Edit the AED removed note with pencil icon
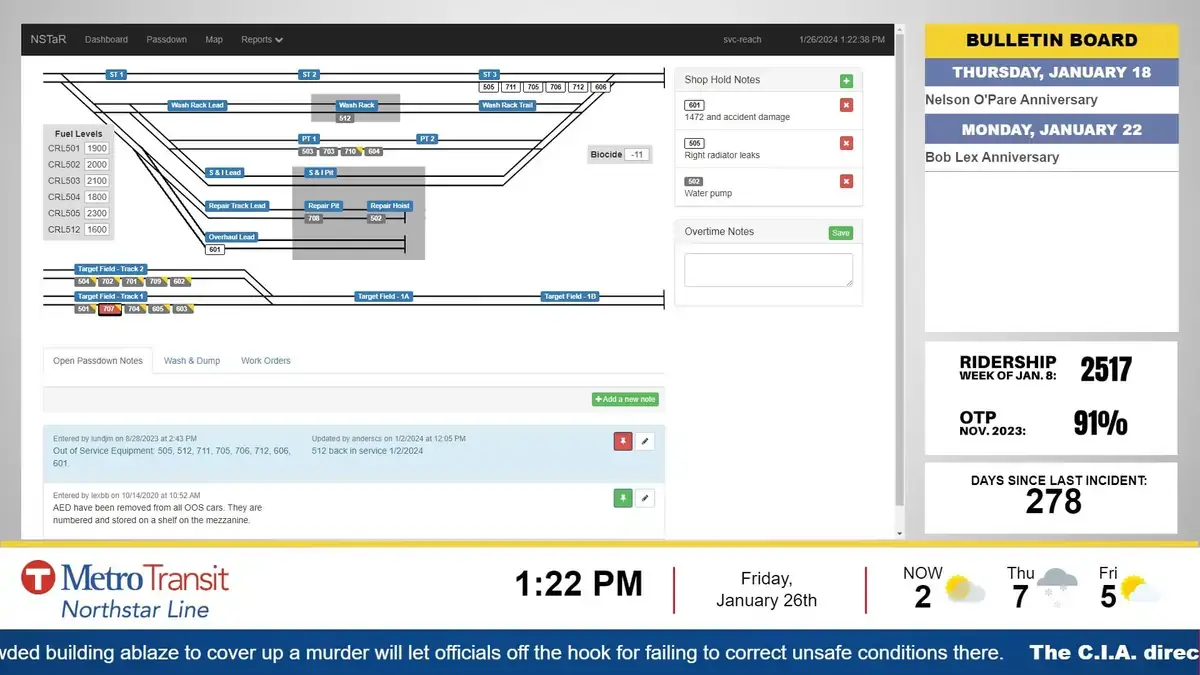The height and width of the screenshot is (675, 1200). (645, 497)
